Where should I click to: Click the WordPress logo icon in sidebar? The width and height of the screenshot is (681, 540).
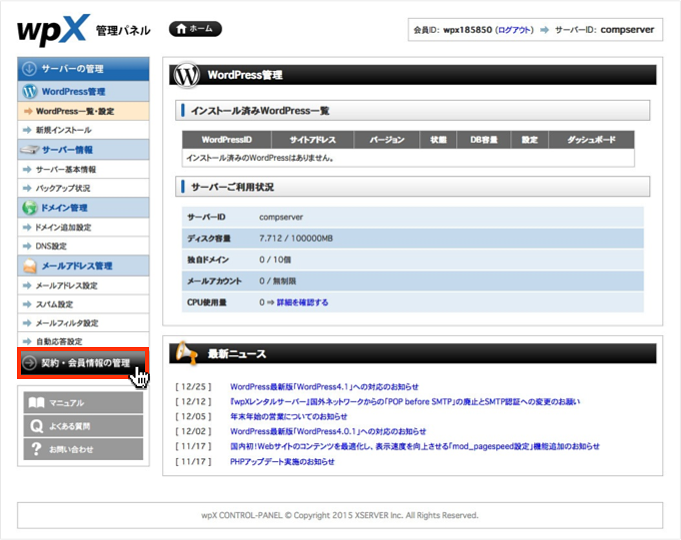pyautogui.click(x=30, y=92)
